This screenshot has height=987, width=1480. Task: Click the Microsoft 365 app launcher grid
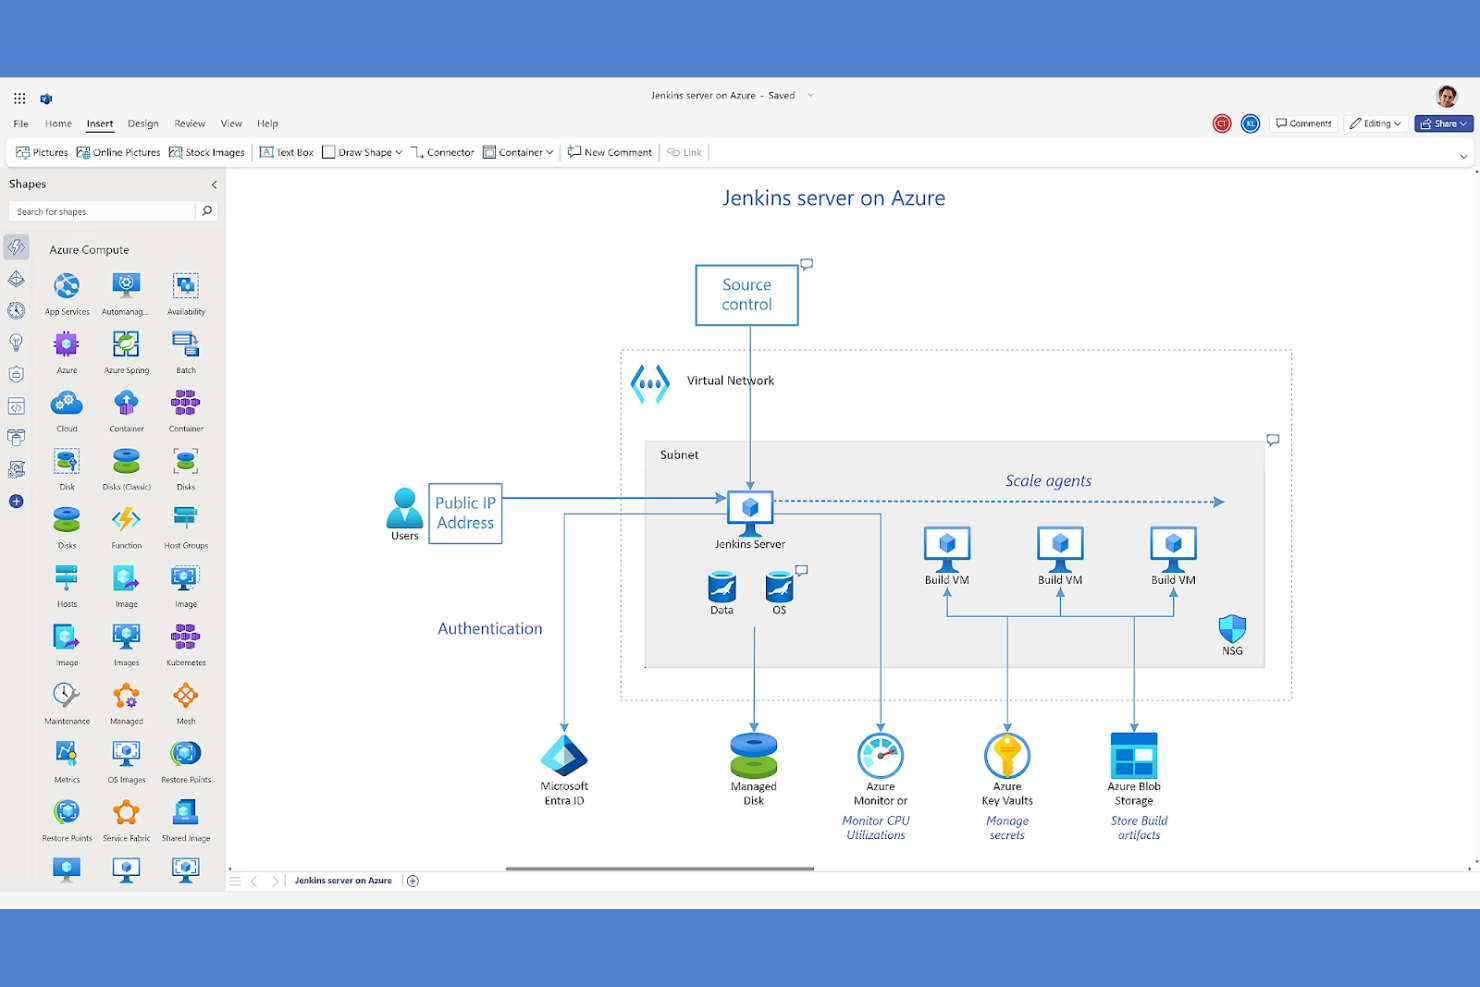tap(18, 98)
